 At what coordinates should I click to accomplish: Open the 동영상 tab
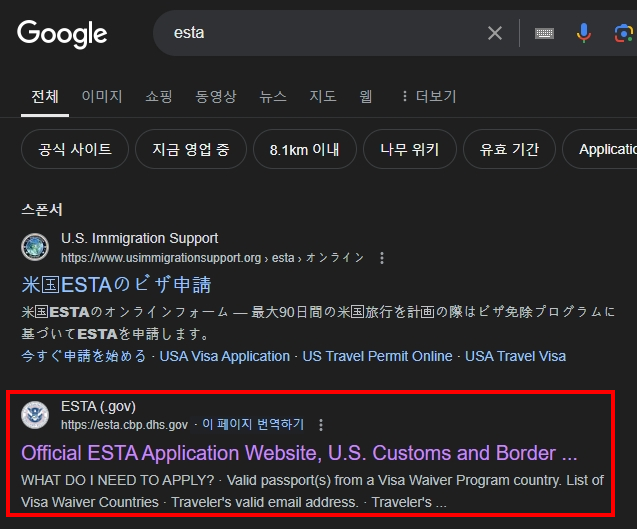tap(216, 97)
